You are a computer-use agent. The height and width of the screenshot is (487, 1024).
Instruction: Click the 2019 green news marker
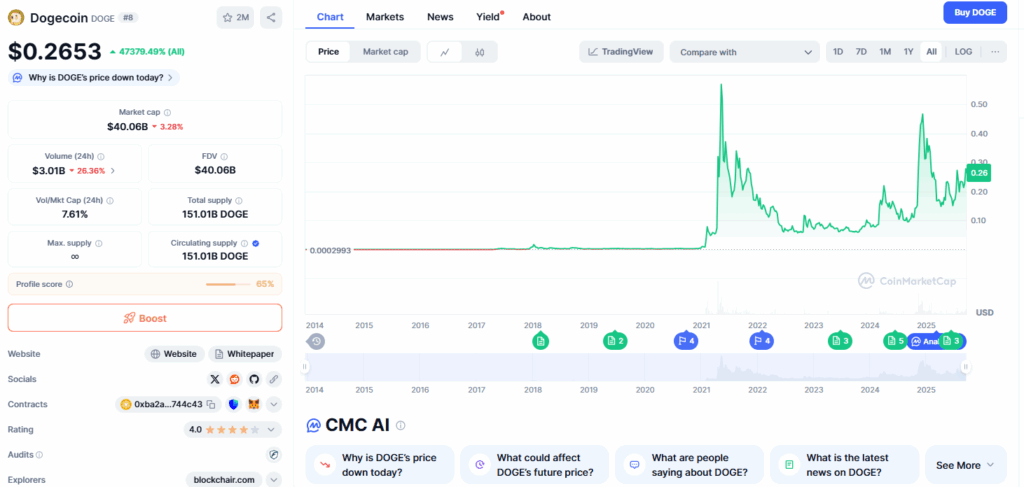pyautogui.click(x=615, y=341)
